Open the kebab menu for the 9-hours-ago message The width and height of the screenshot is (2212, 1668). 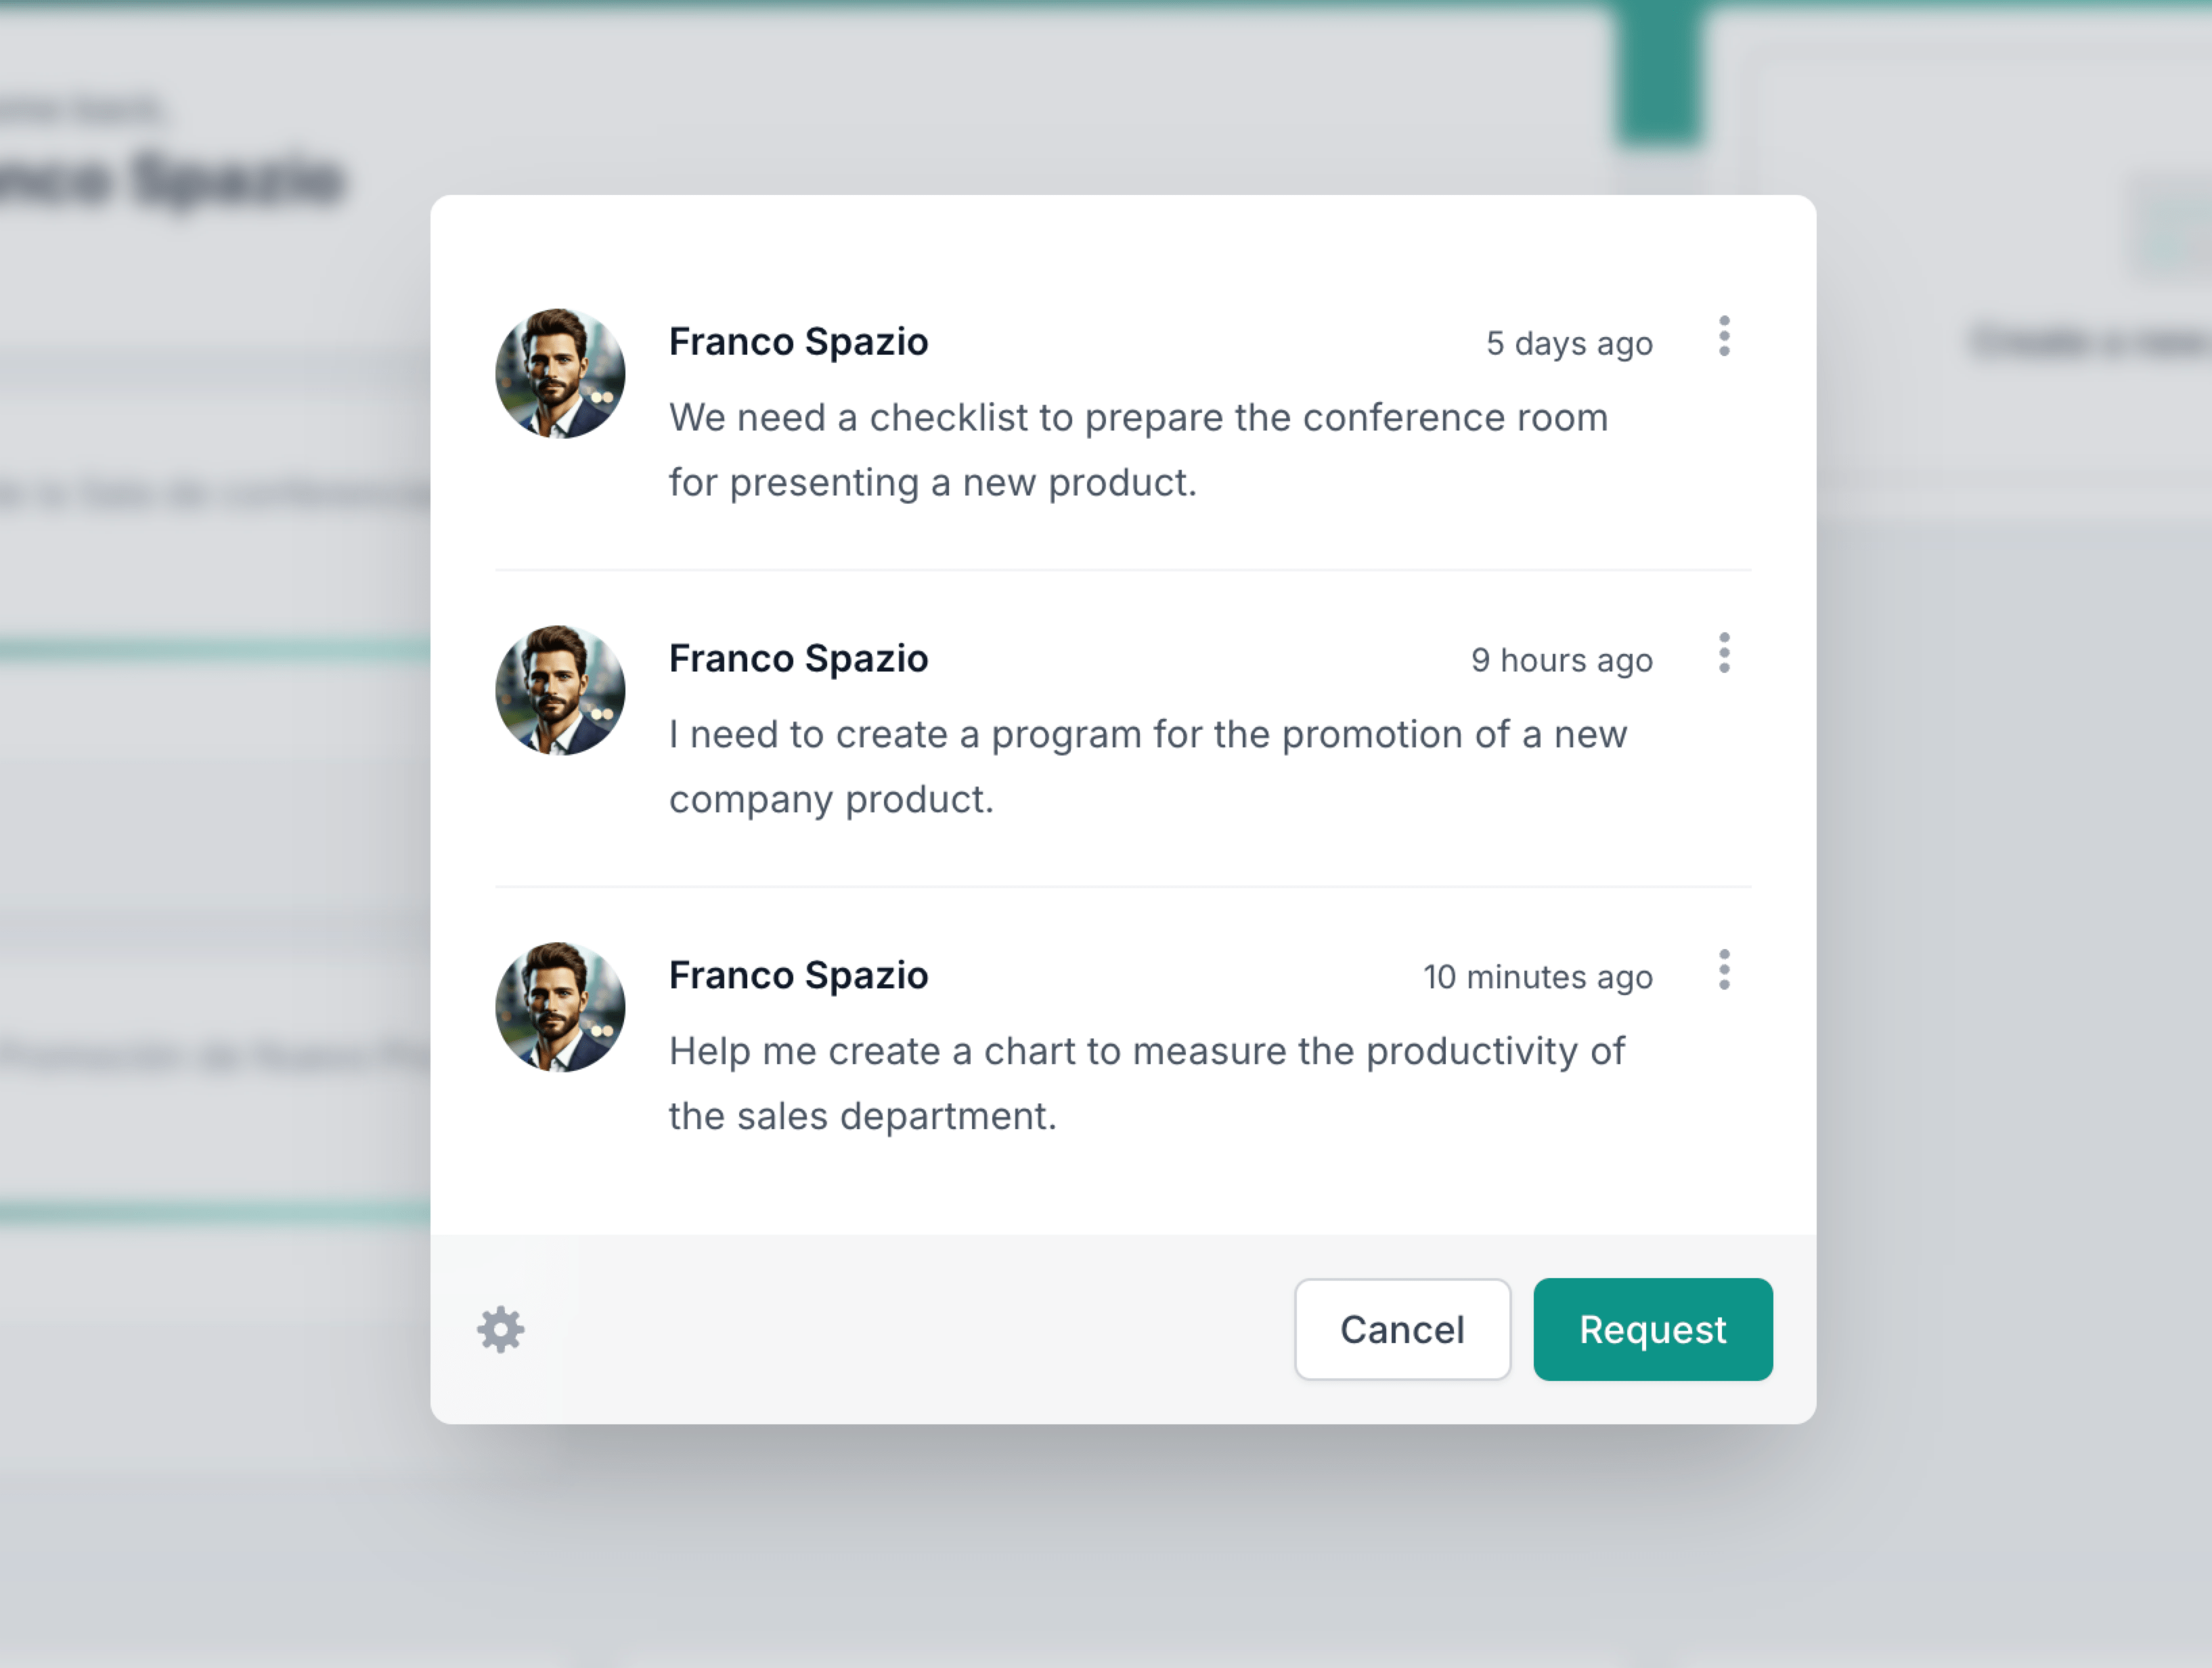1723,655
